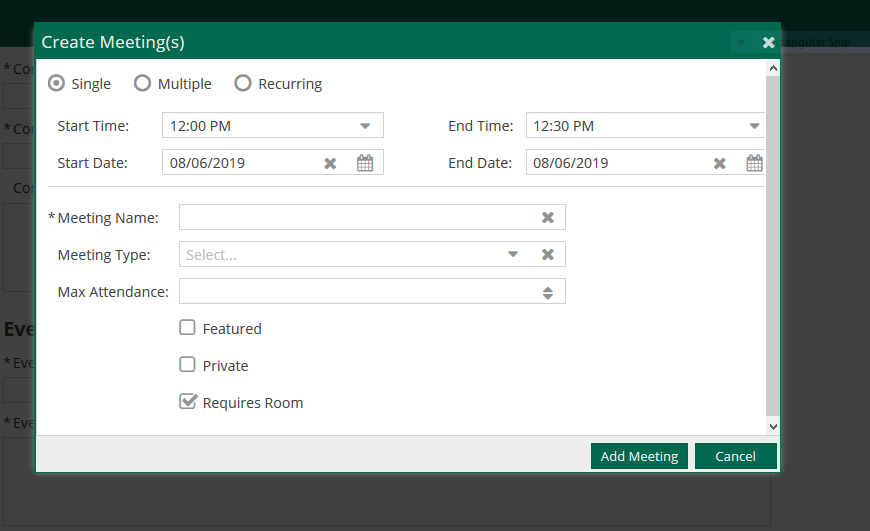Enable the Featured checkbox
This screenshot has height=531, width=870.
tap(187, 328)
